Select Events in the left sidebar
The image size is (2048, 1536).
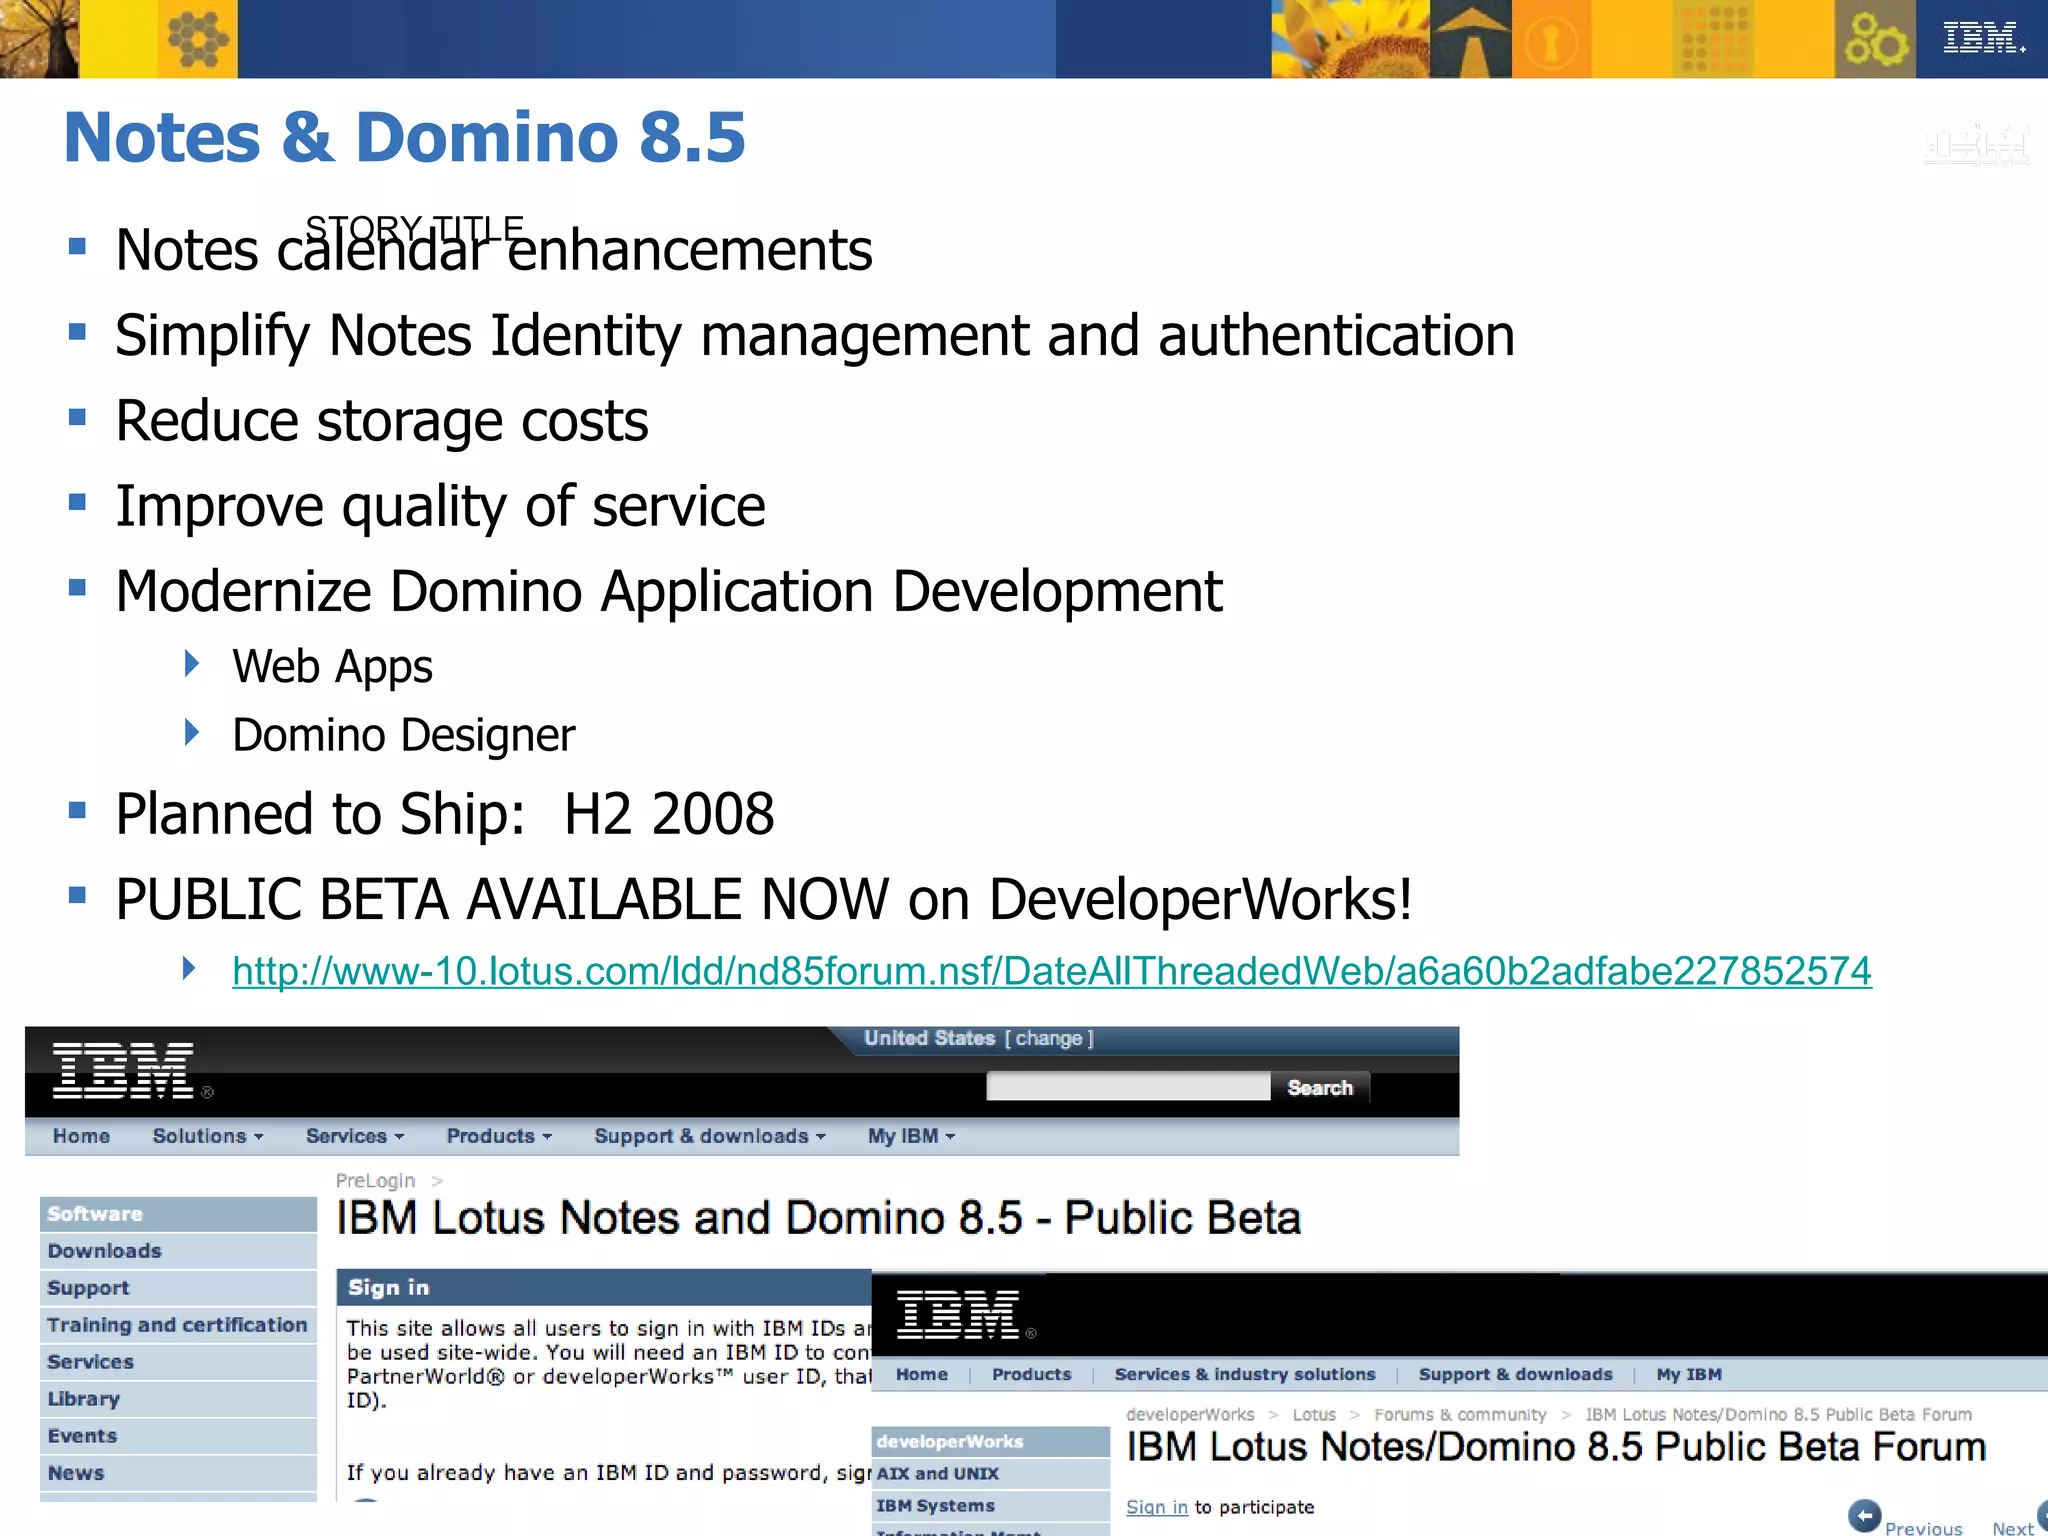pos(178,1436)
